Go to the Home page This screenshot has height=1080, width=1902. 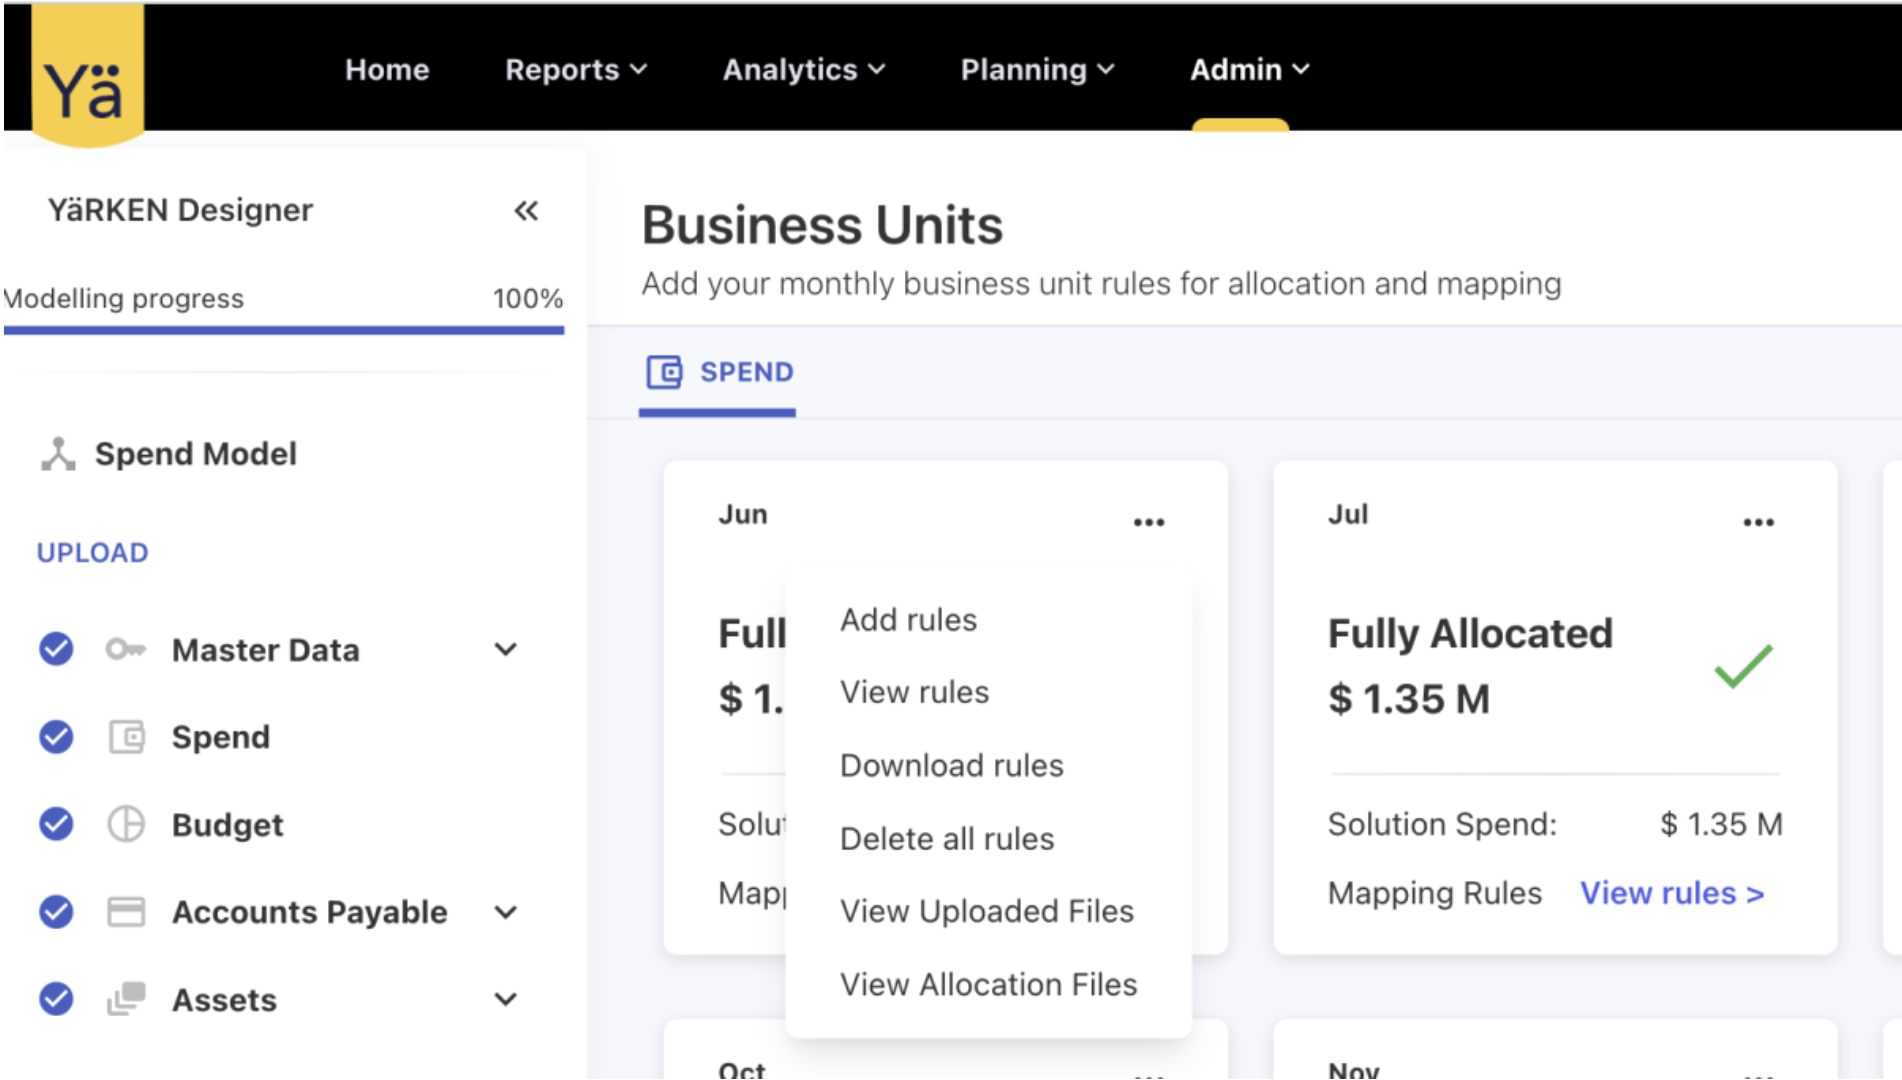point(387,70)
